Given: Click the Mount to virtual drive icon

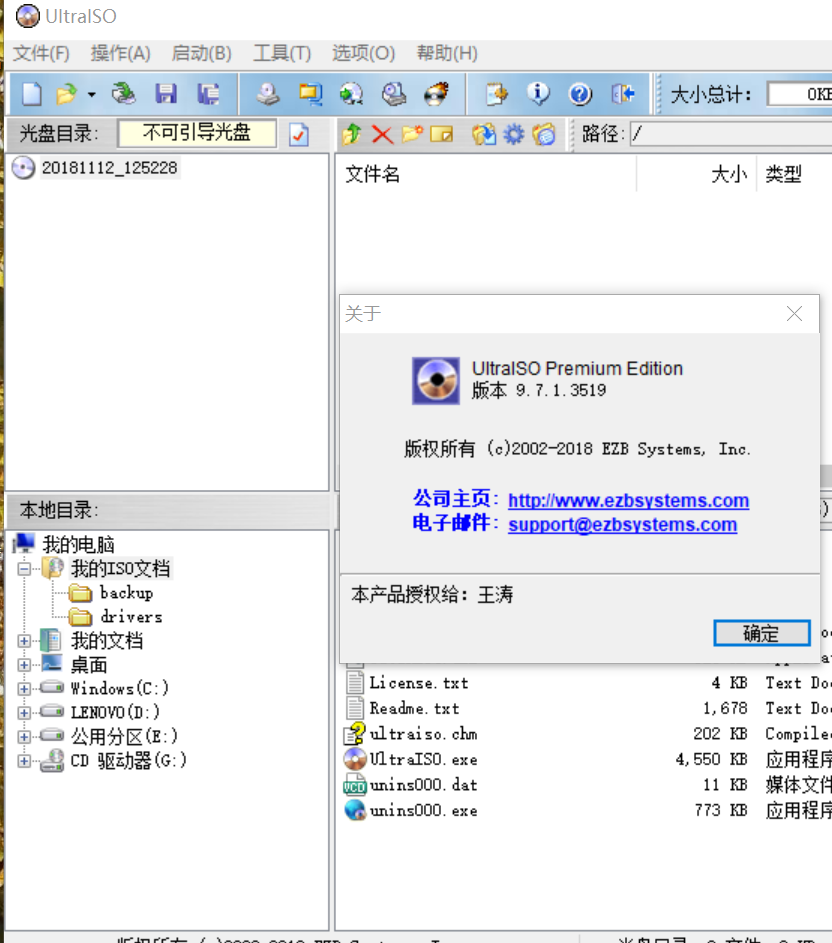Looking at the screenshot, I should [x=394, y=94].
